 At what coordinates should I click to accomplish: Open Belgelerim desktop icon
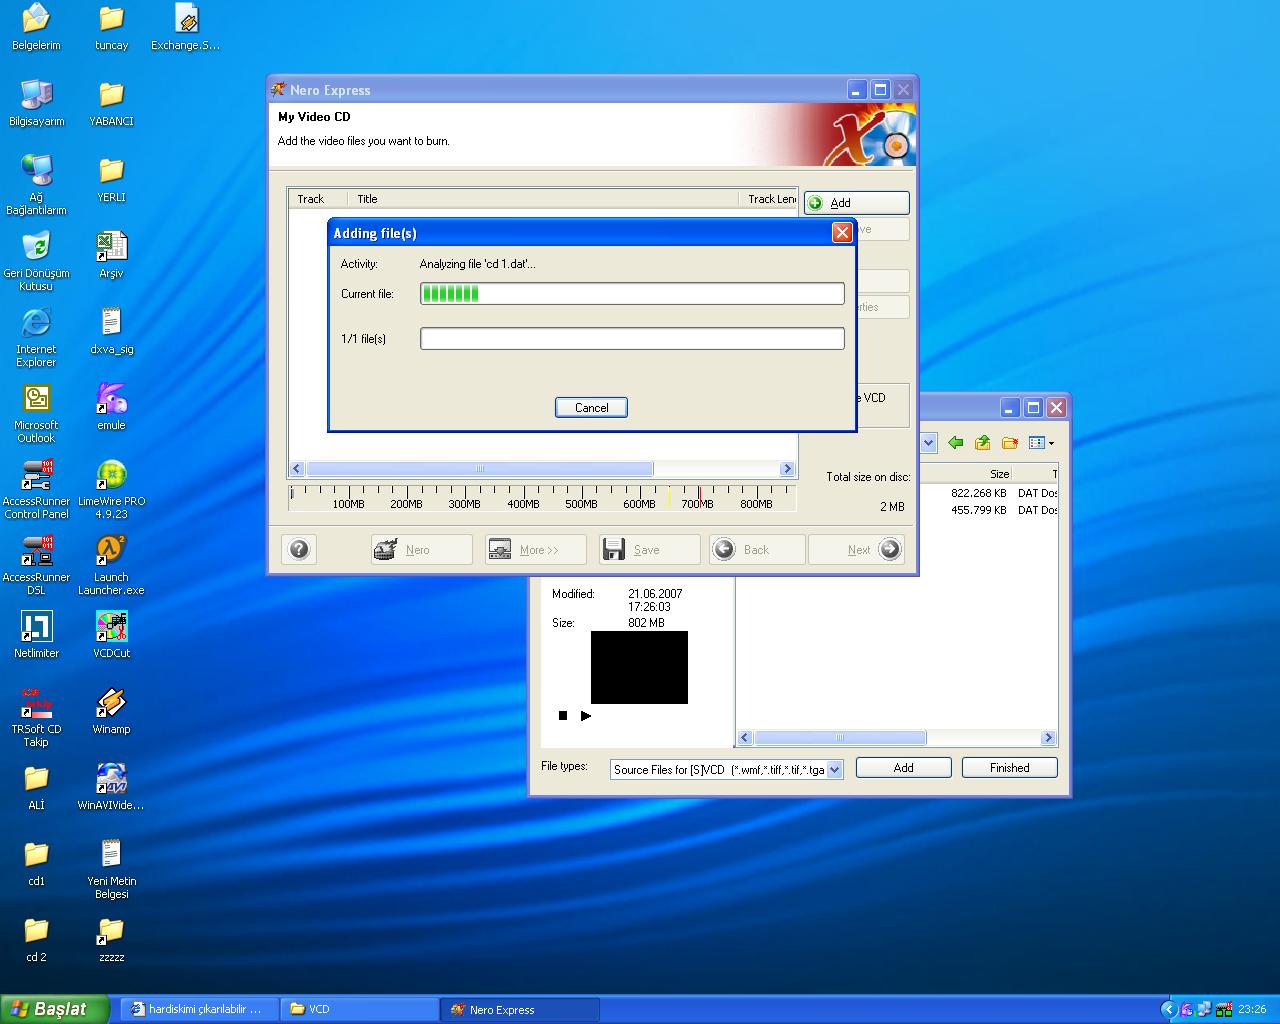(36, 26)
